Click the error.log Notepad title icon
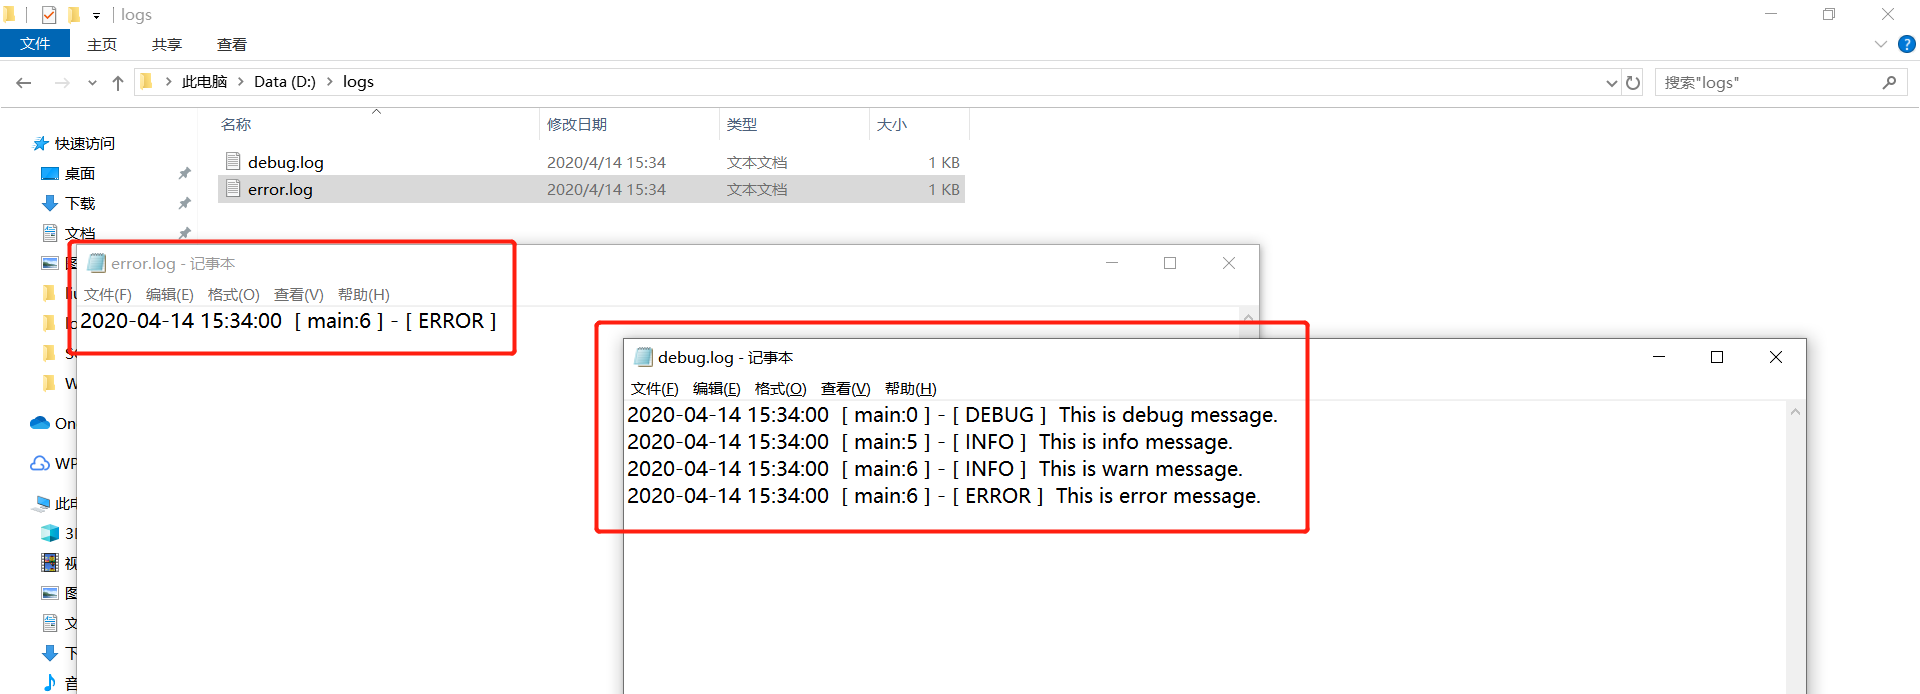This screenshot has width=1920, height=694. coord(97,263)
